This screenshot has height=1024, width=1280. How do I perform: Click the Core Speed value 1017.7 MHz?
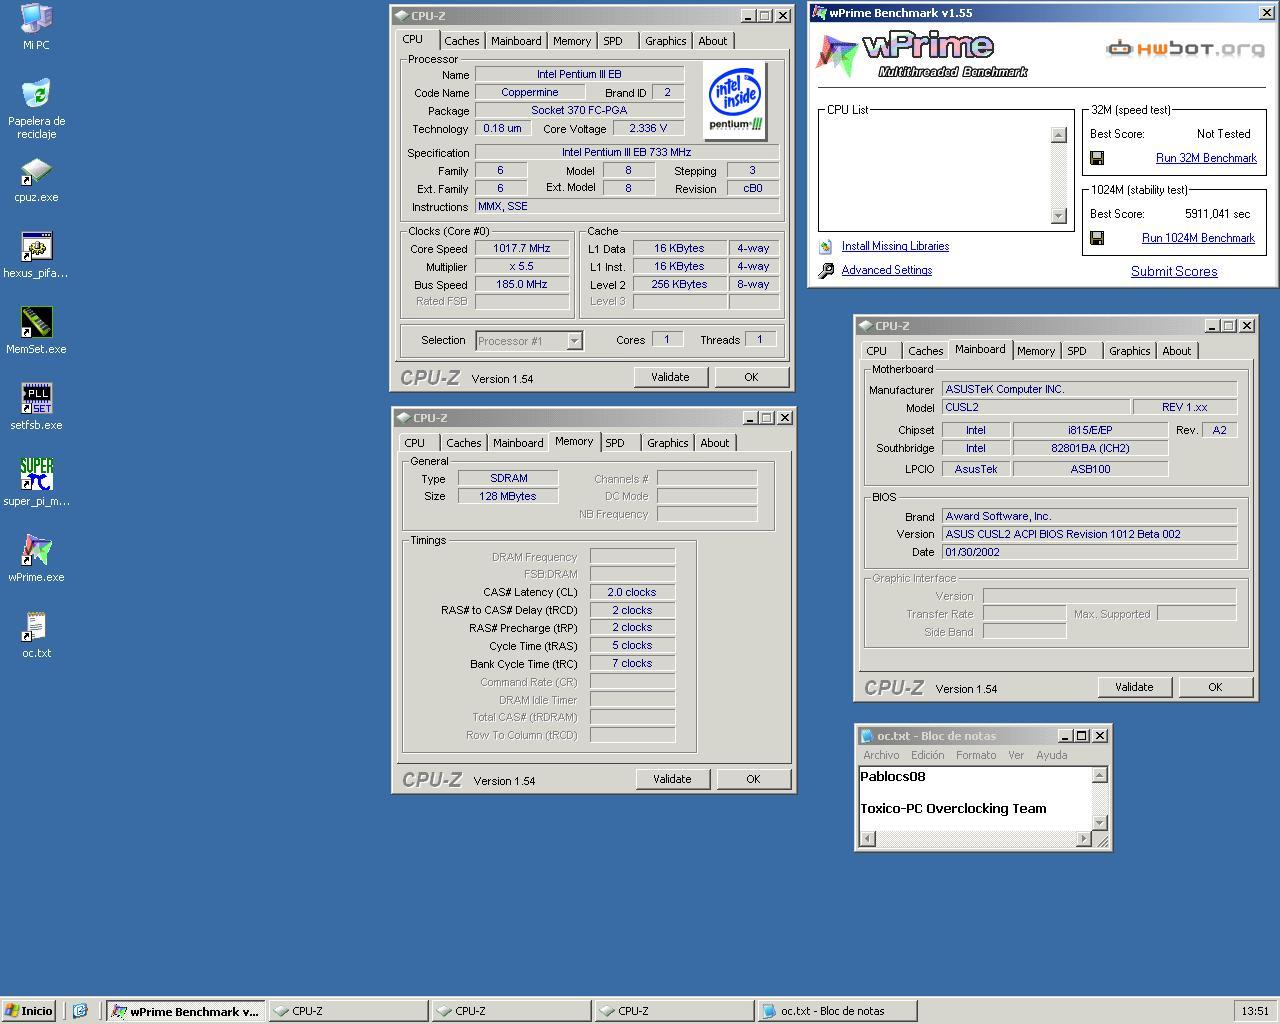click(521, 249)
